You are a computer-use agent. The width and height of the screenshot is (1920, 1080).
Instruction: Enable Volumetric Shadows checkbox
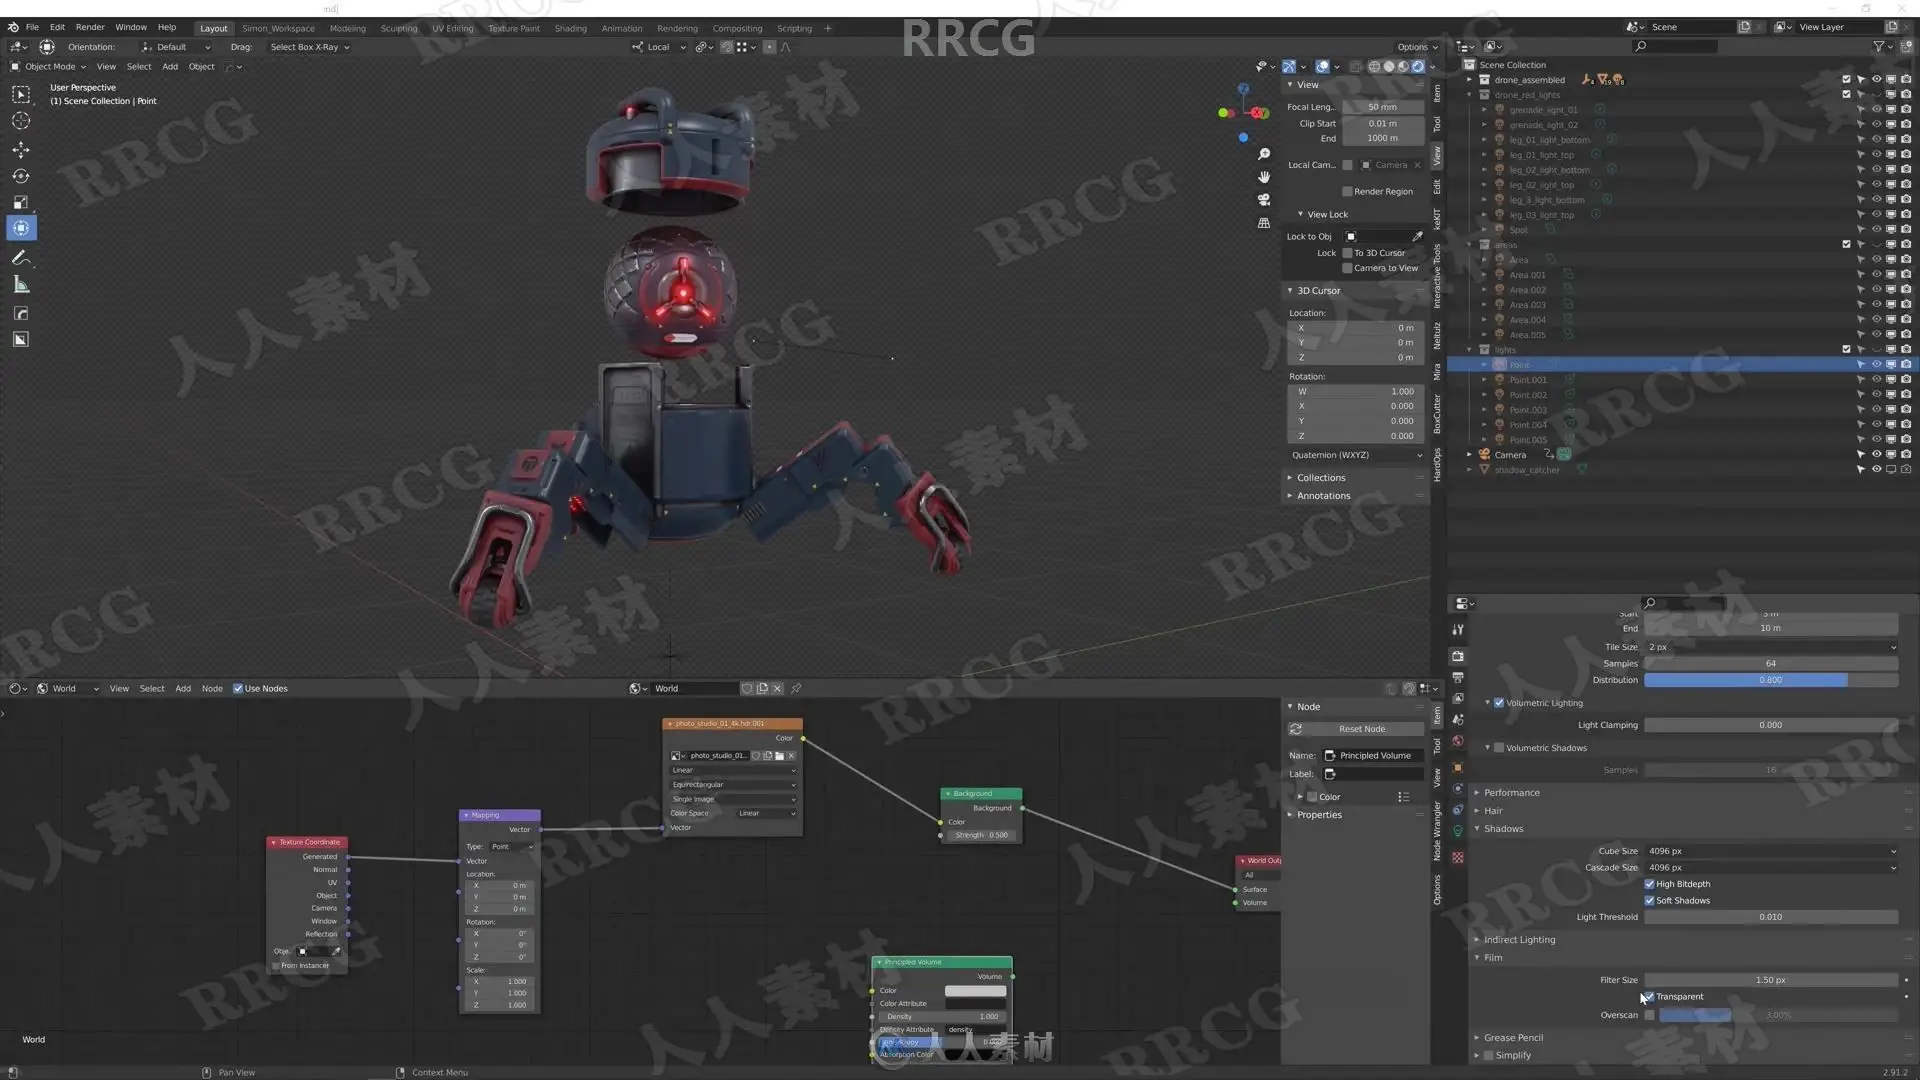[1499, 748]
